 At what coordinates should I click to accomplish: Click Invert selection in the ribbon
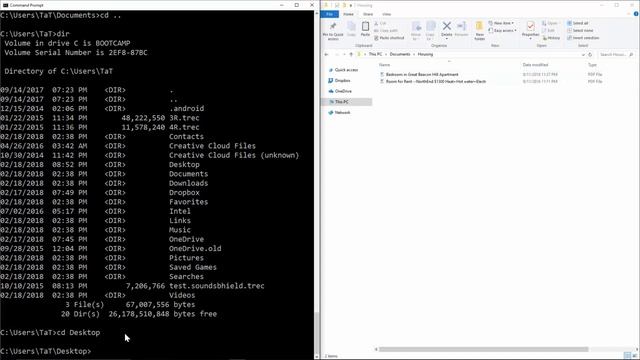(x=583, y=38)
